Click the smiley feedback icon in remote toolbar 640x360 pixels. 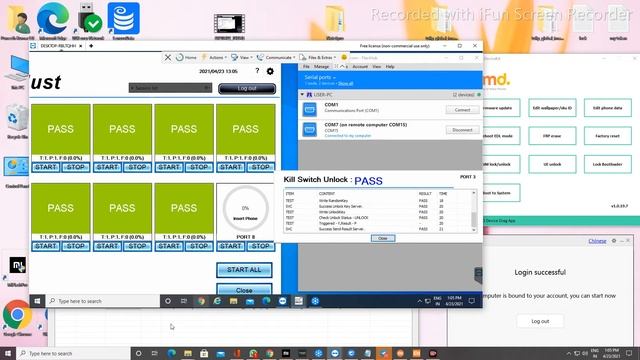click(344, 58)
